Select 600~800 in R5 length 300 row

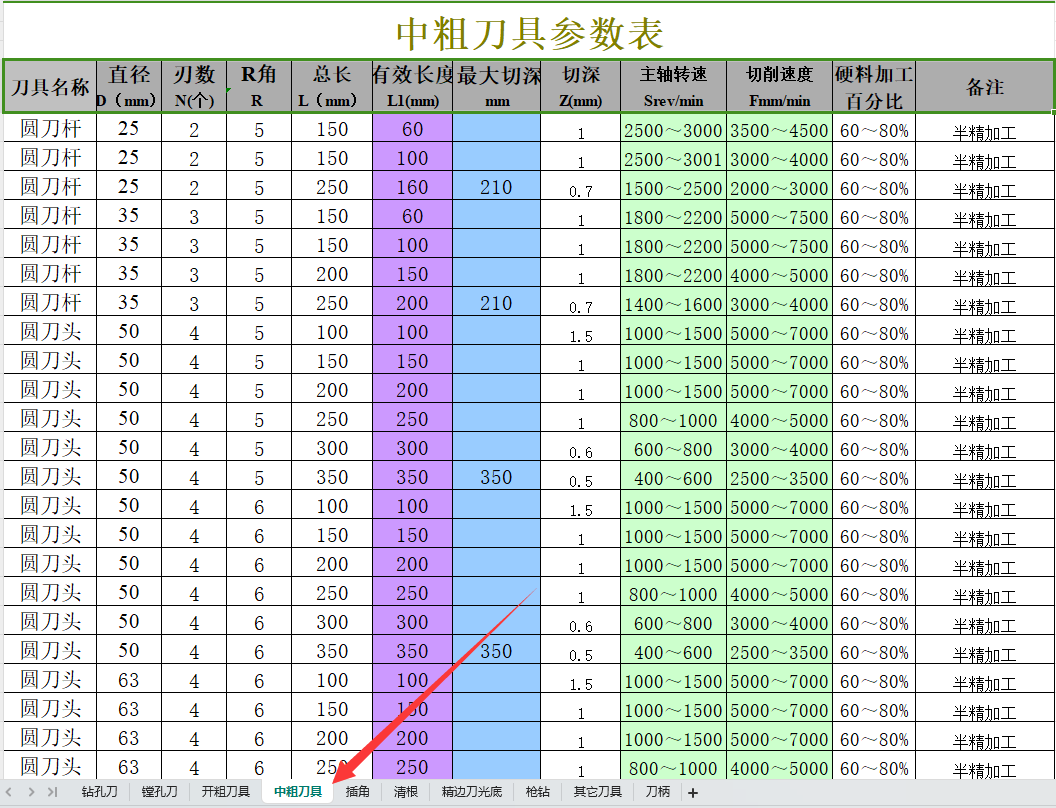(x=673, y=448)
